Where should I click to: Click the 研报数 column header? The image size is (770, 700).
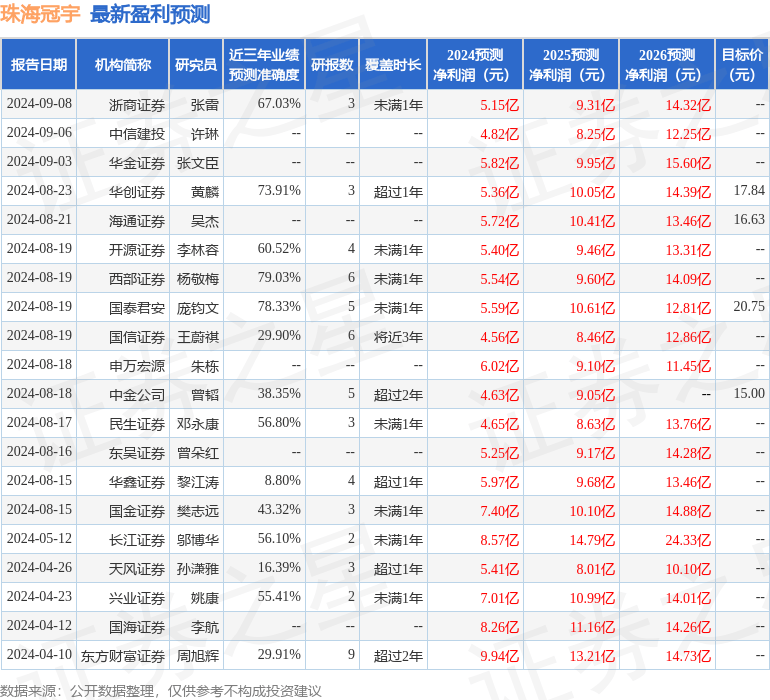tap(332, 64)
